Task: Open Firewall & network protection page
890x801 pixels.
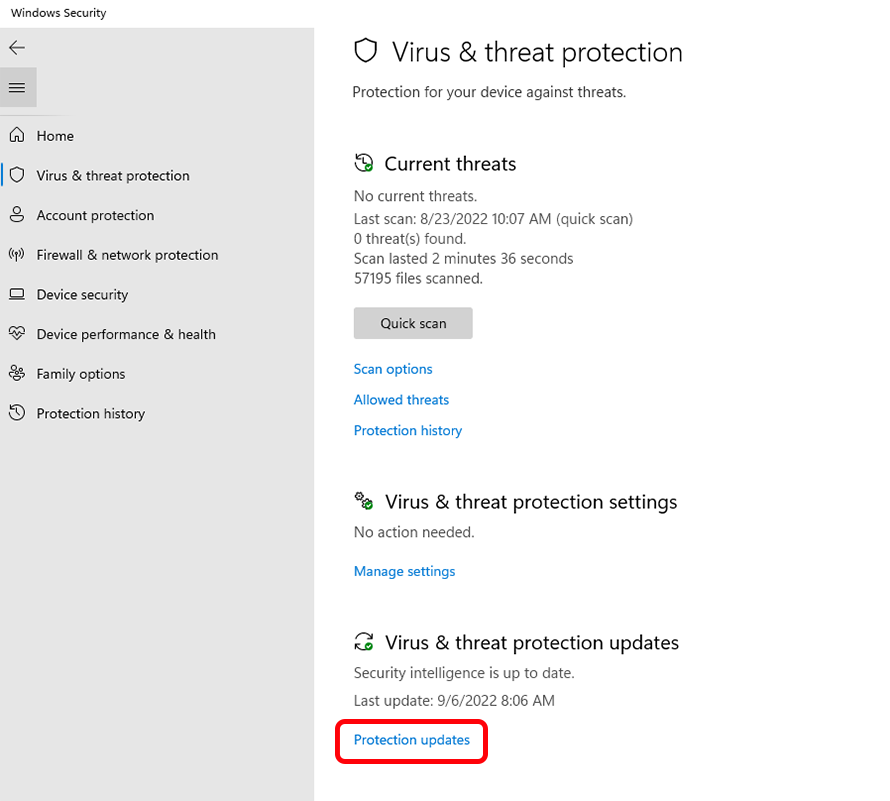Action: 127,255
